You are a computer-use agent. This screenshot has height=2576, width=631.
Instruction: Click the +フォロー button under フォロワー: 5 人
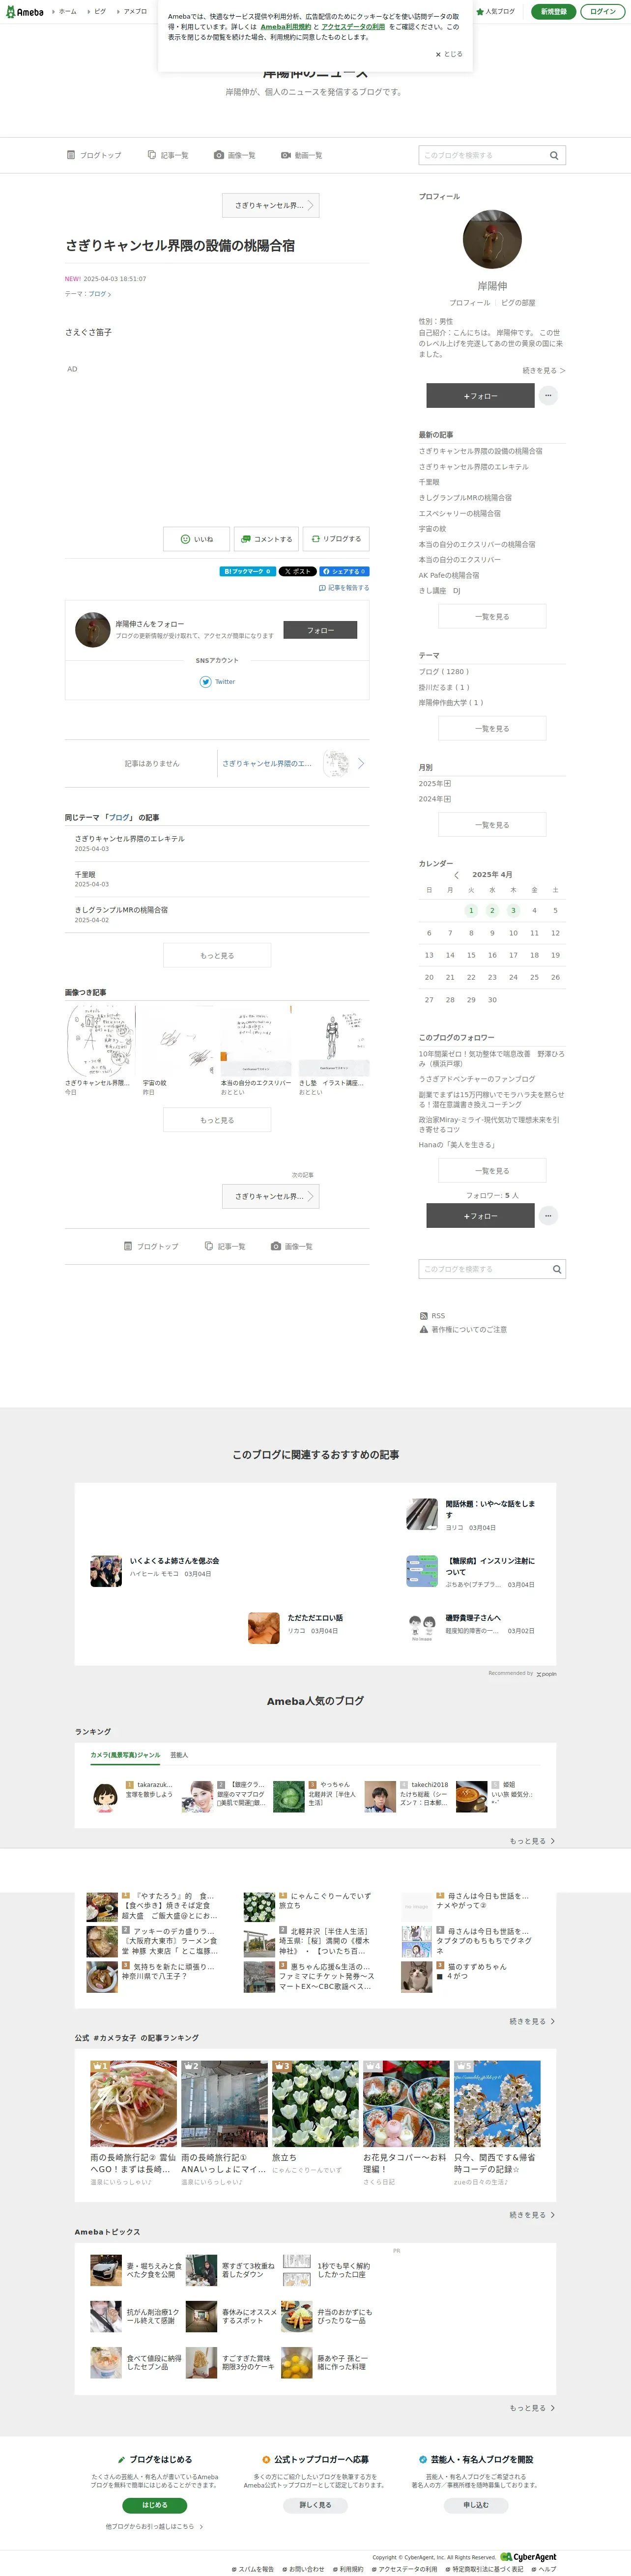point(480,1216)
